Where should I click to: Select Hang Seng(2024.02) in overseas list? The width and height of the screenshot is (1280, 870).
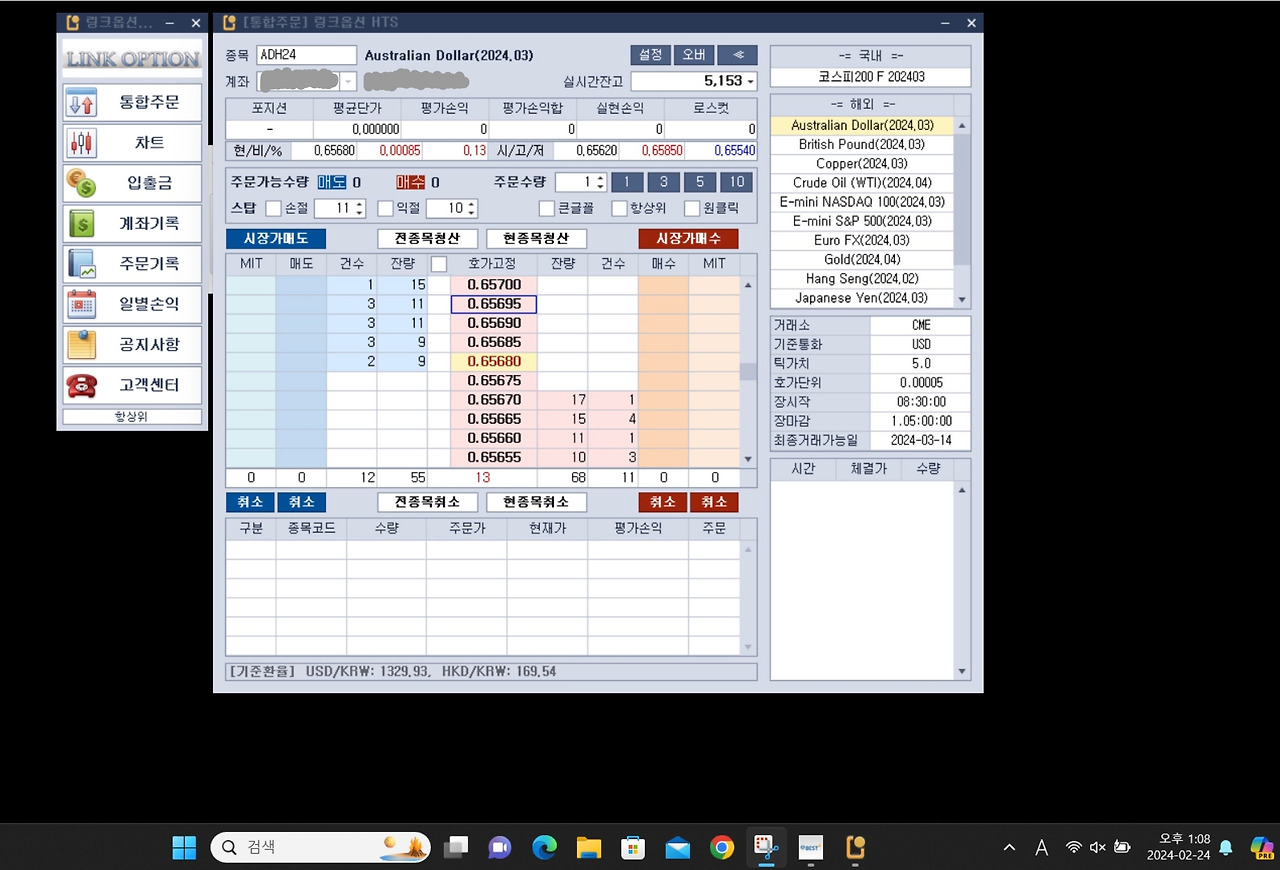862,279
